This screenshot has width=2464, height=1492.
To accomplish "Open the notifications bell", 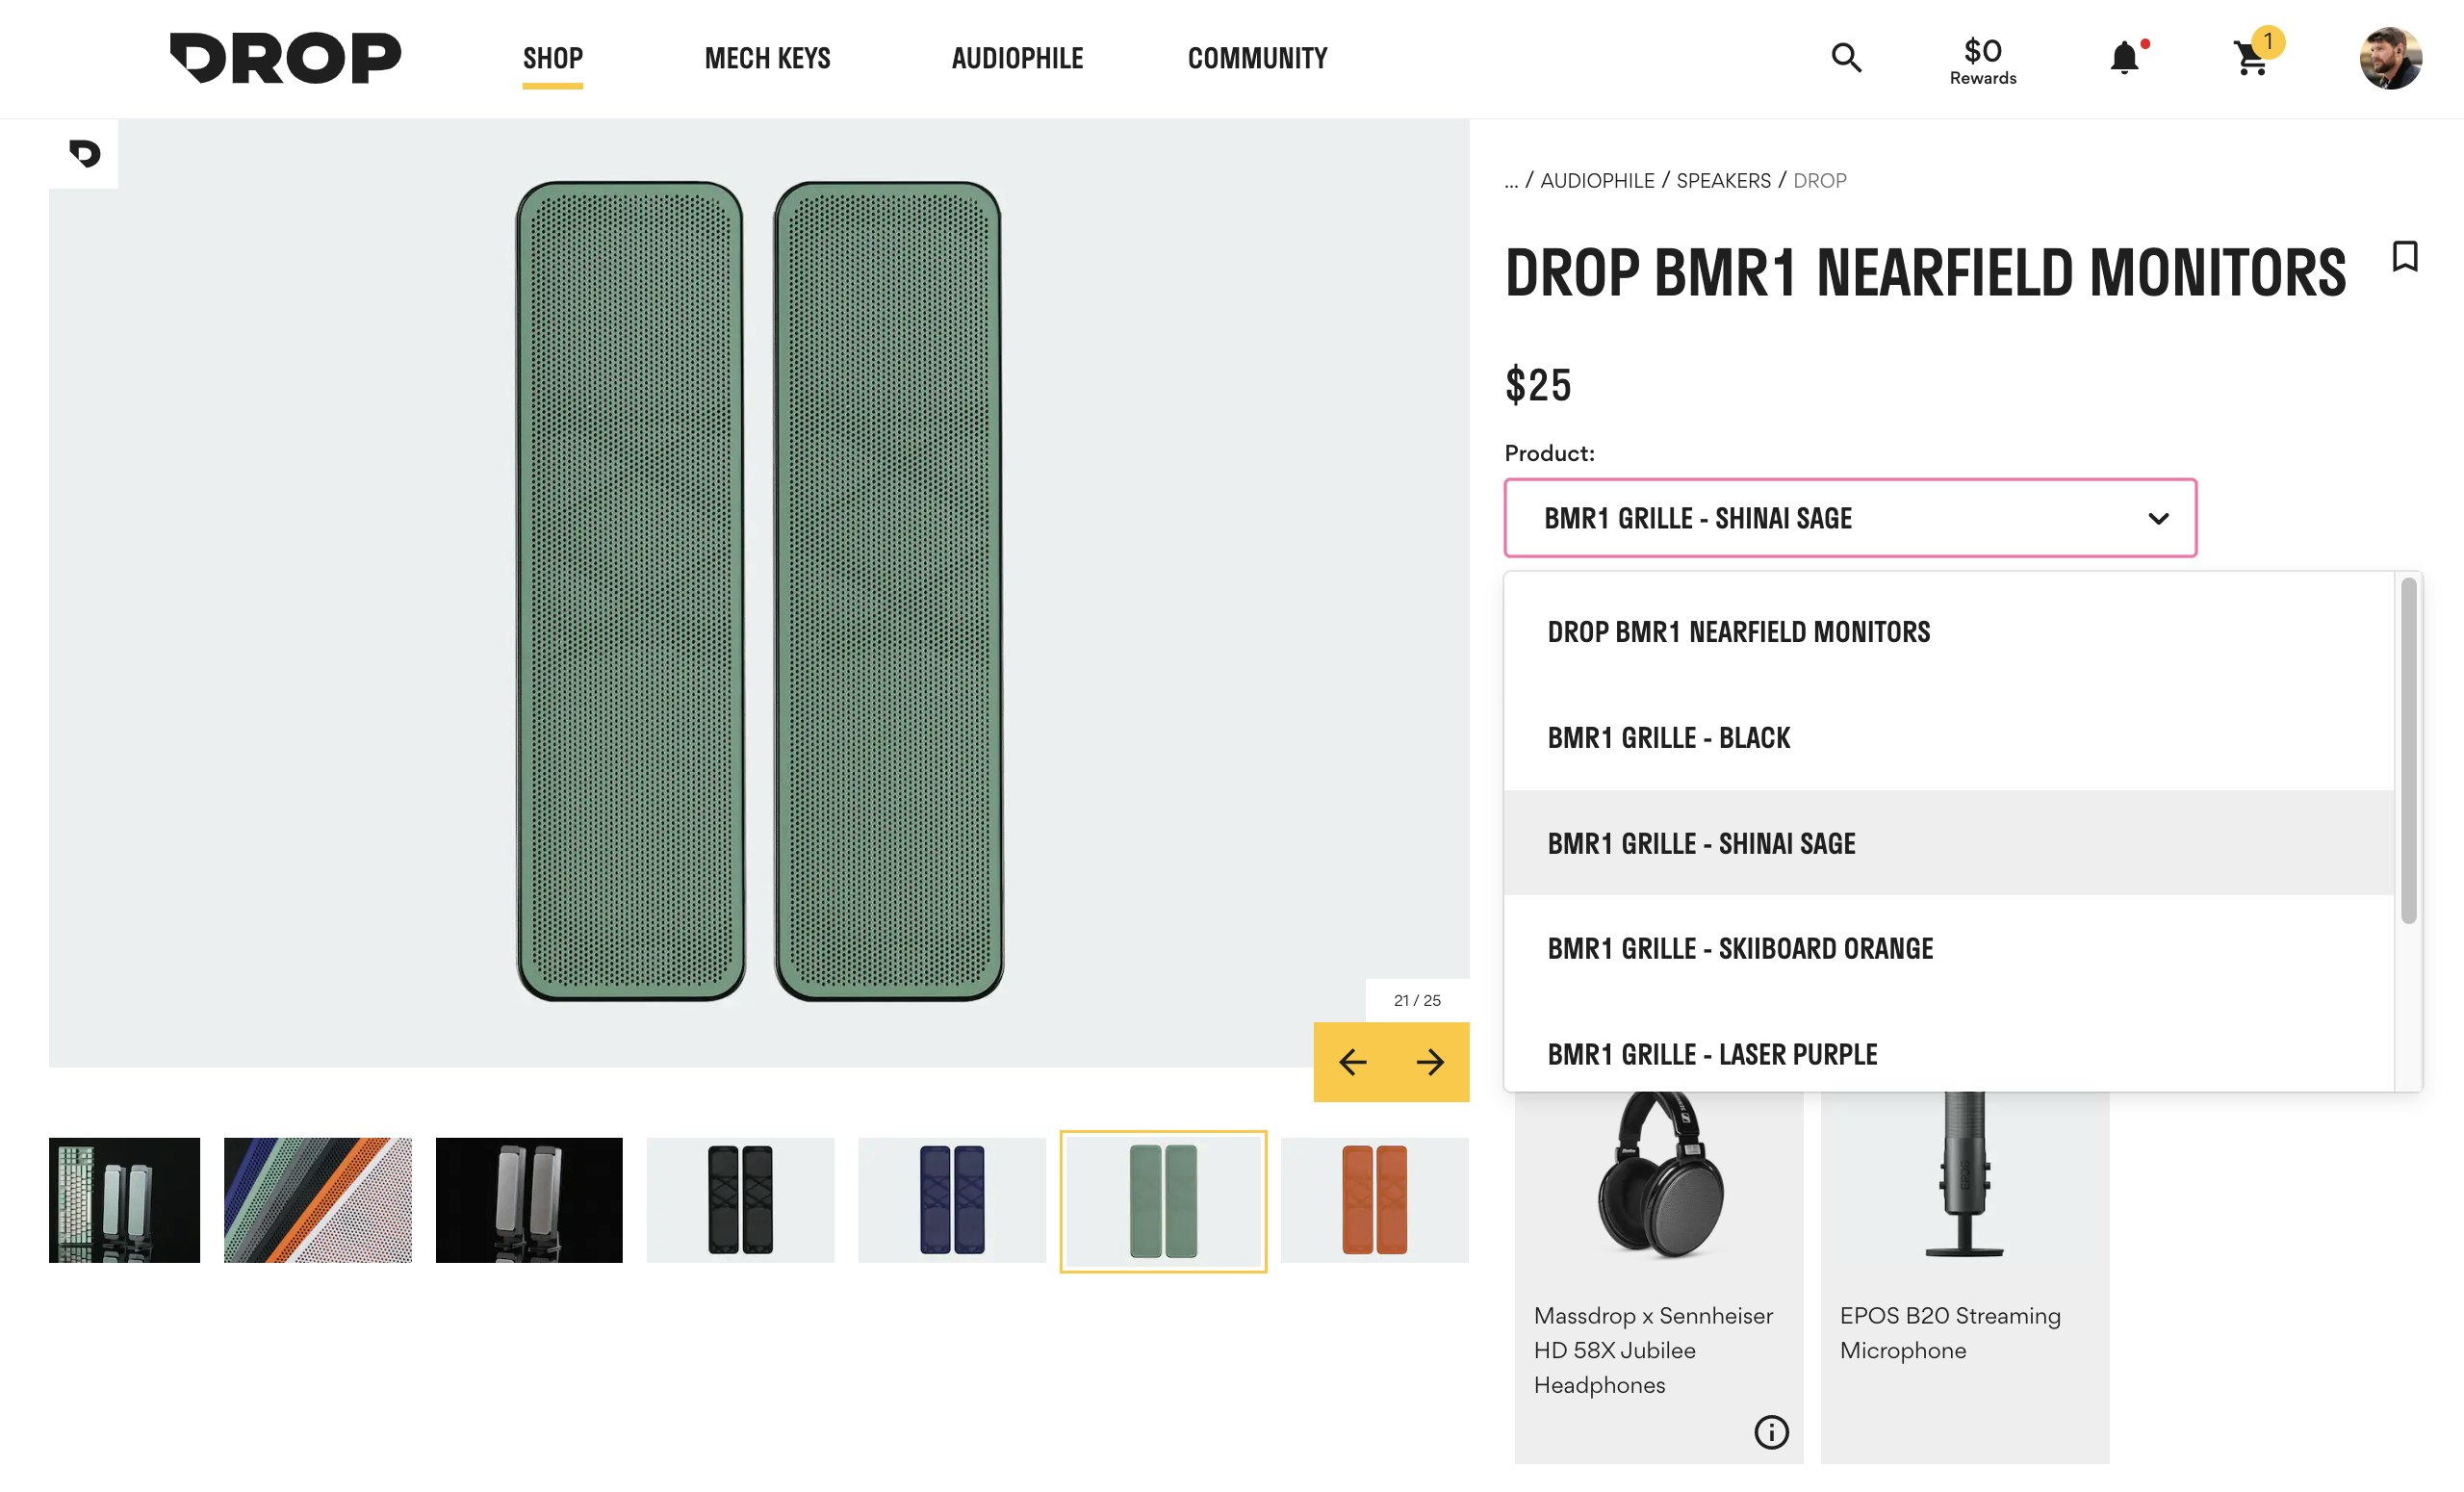I will pyautogui.click(x=2125, y=58).
